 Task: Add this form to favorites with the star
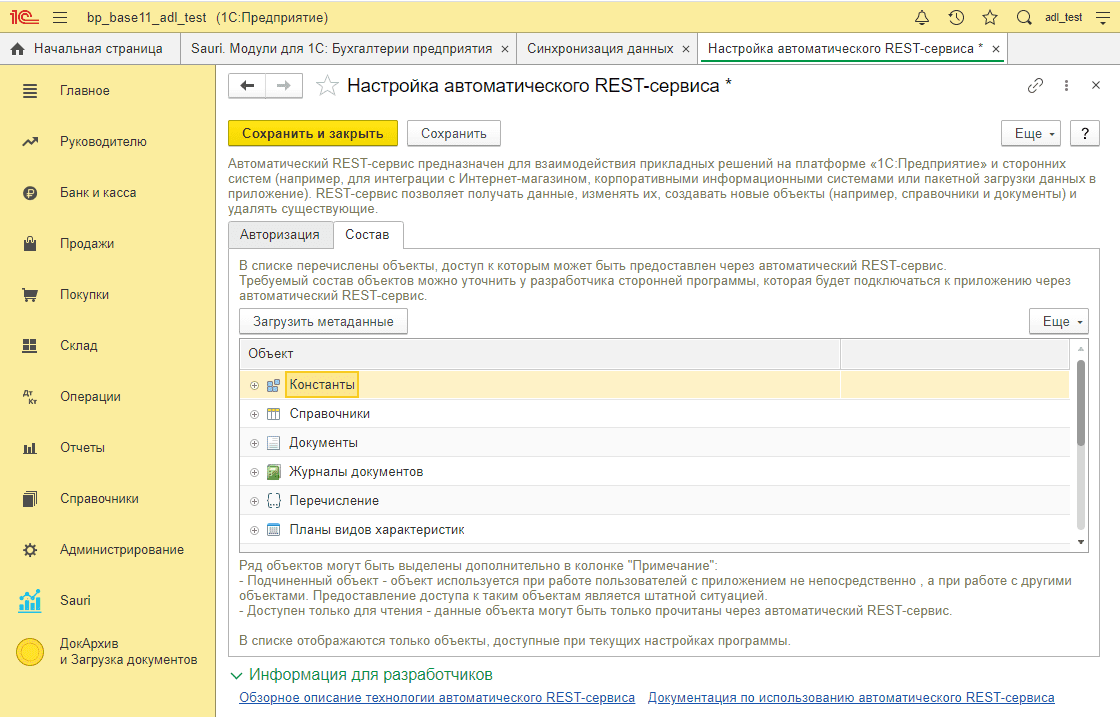pyautogui.click(x=327, y=86)
